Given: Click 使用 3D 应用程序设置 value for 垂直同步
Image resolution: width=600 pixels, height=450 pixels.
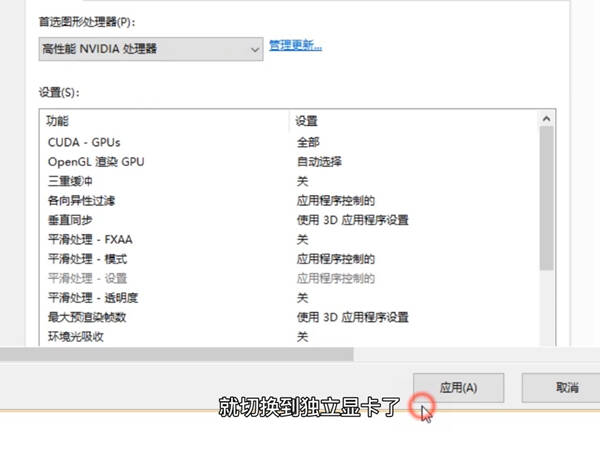Looking at the screenshot, I should pyautogui.click(x=352, y=220).
